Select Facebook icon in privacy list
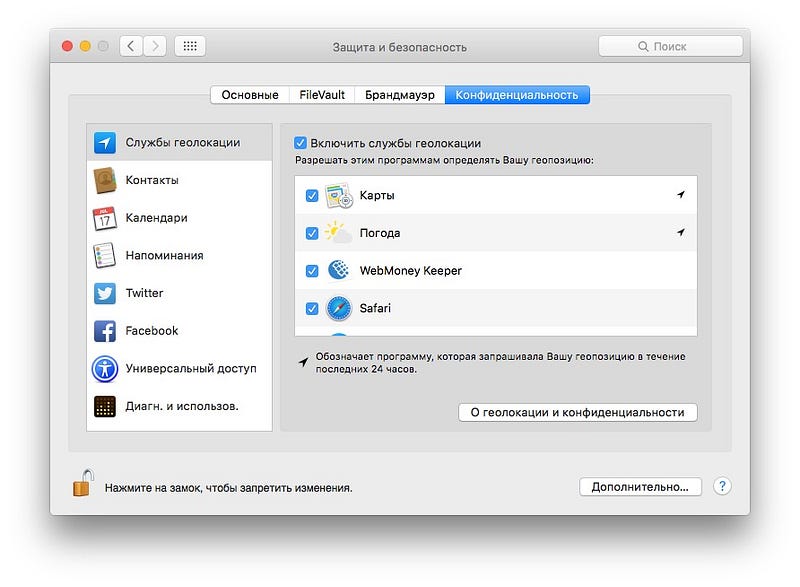 tap(105, 331)
